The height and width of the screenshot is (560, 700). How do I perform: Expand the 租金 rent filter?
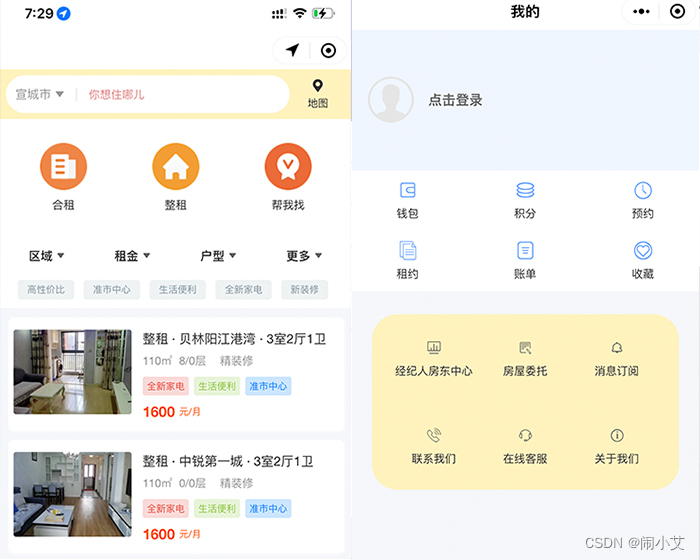132,256
